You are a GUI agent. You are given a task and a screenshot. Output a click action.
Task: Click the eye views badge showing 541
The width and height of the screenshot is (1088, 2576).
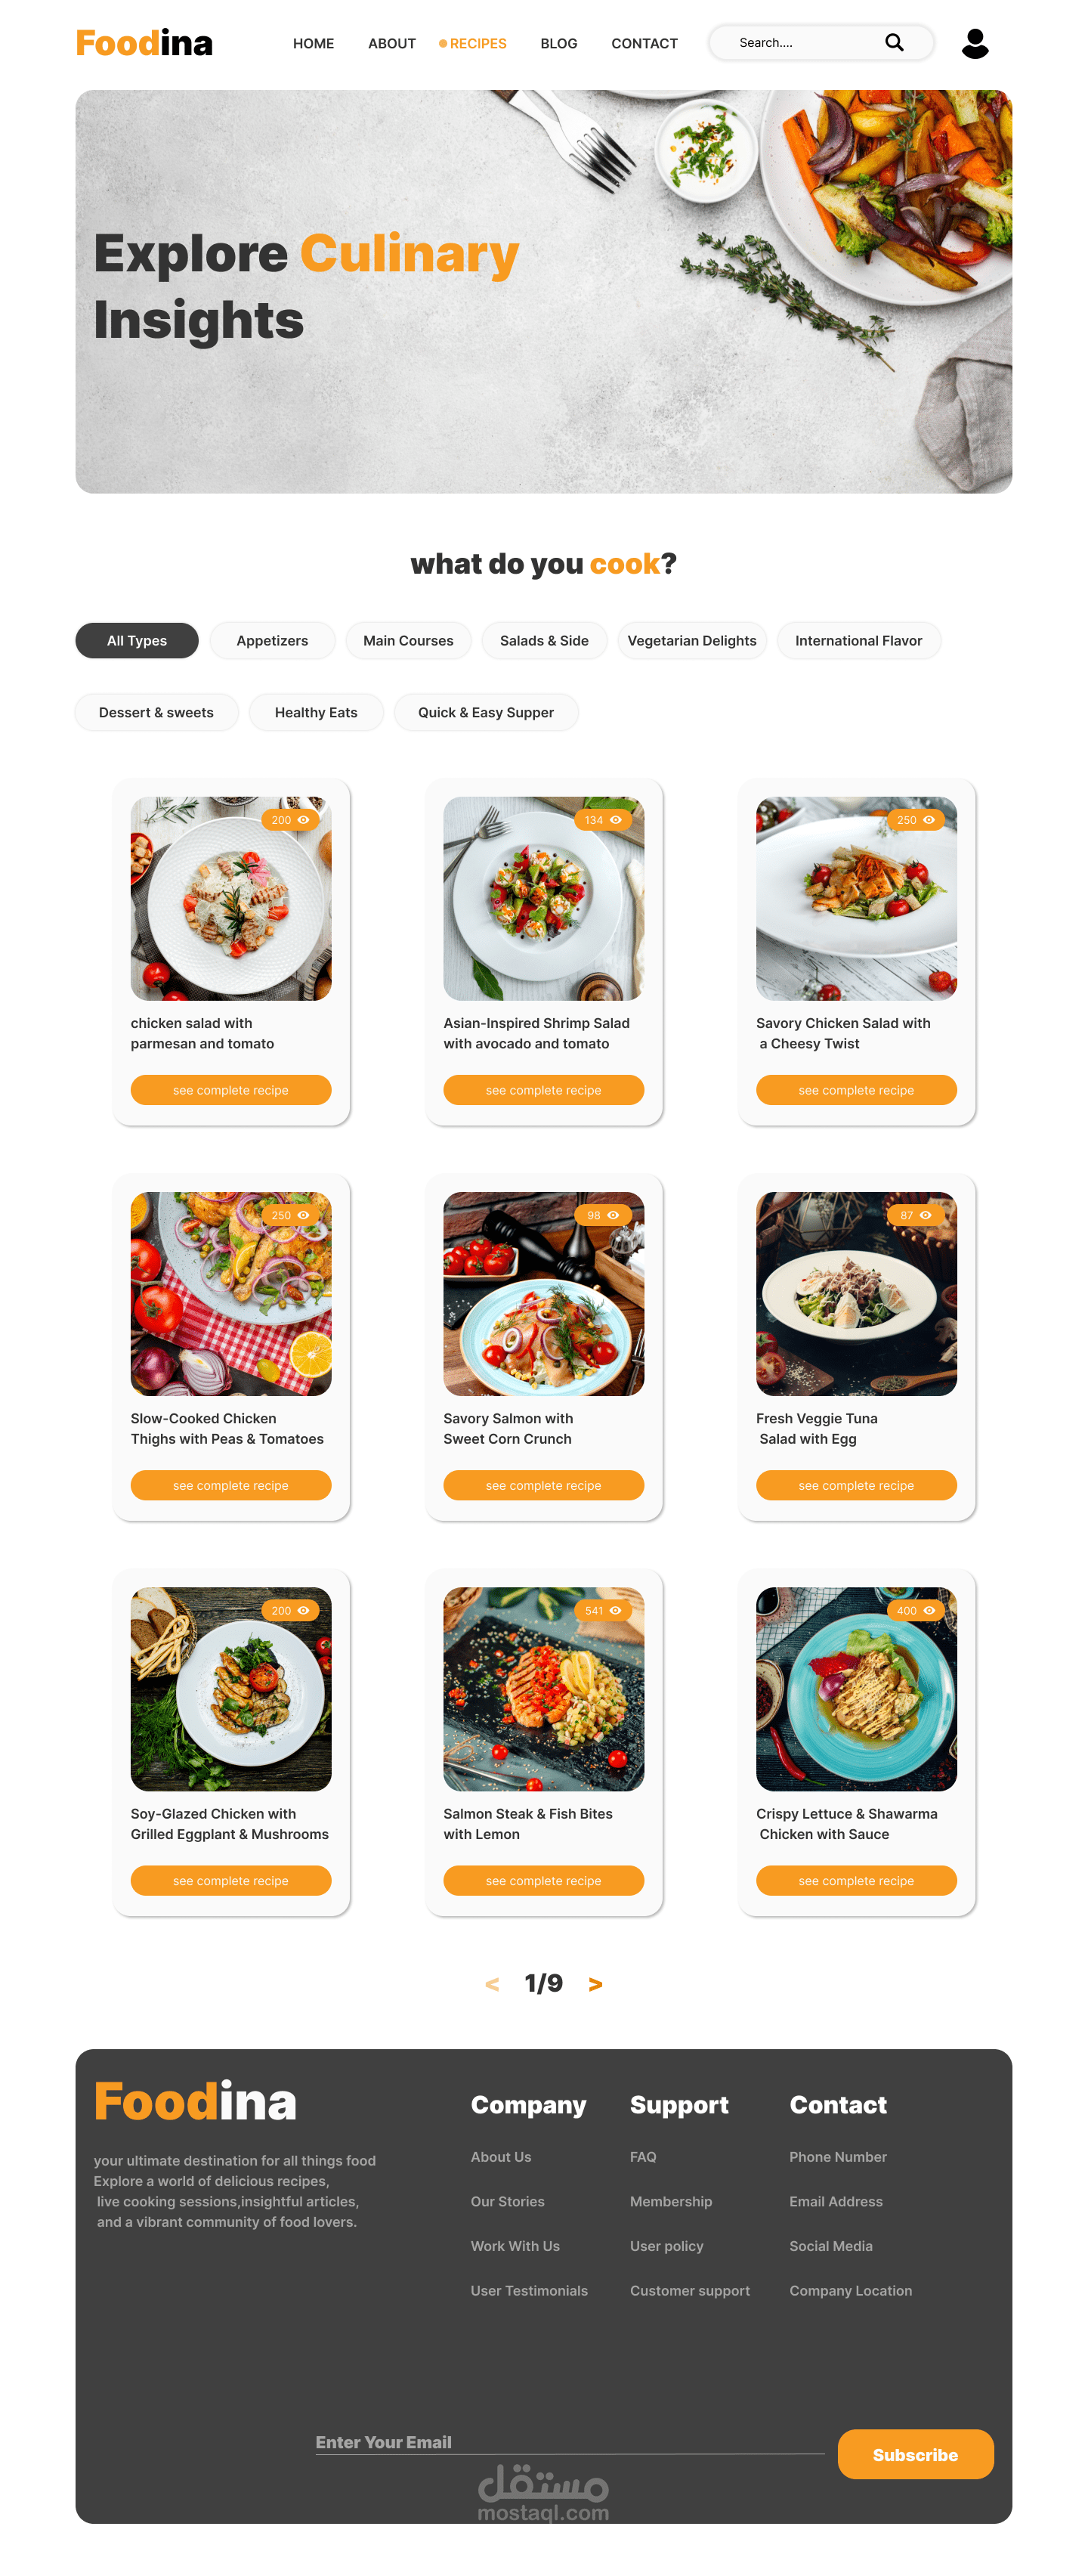(603, 1611)
